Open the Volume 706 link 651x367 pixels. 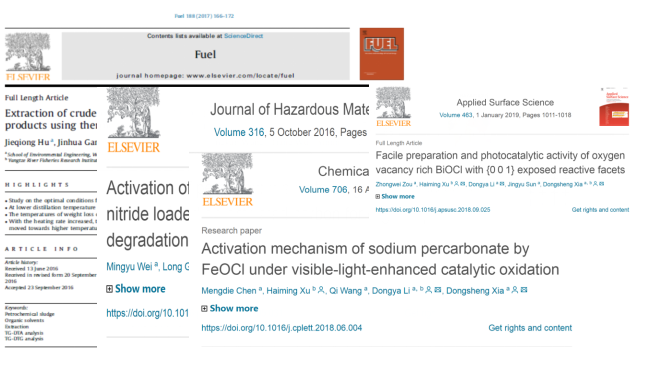tap(323, 190)
